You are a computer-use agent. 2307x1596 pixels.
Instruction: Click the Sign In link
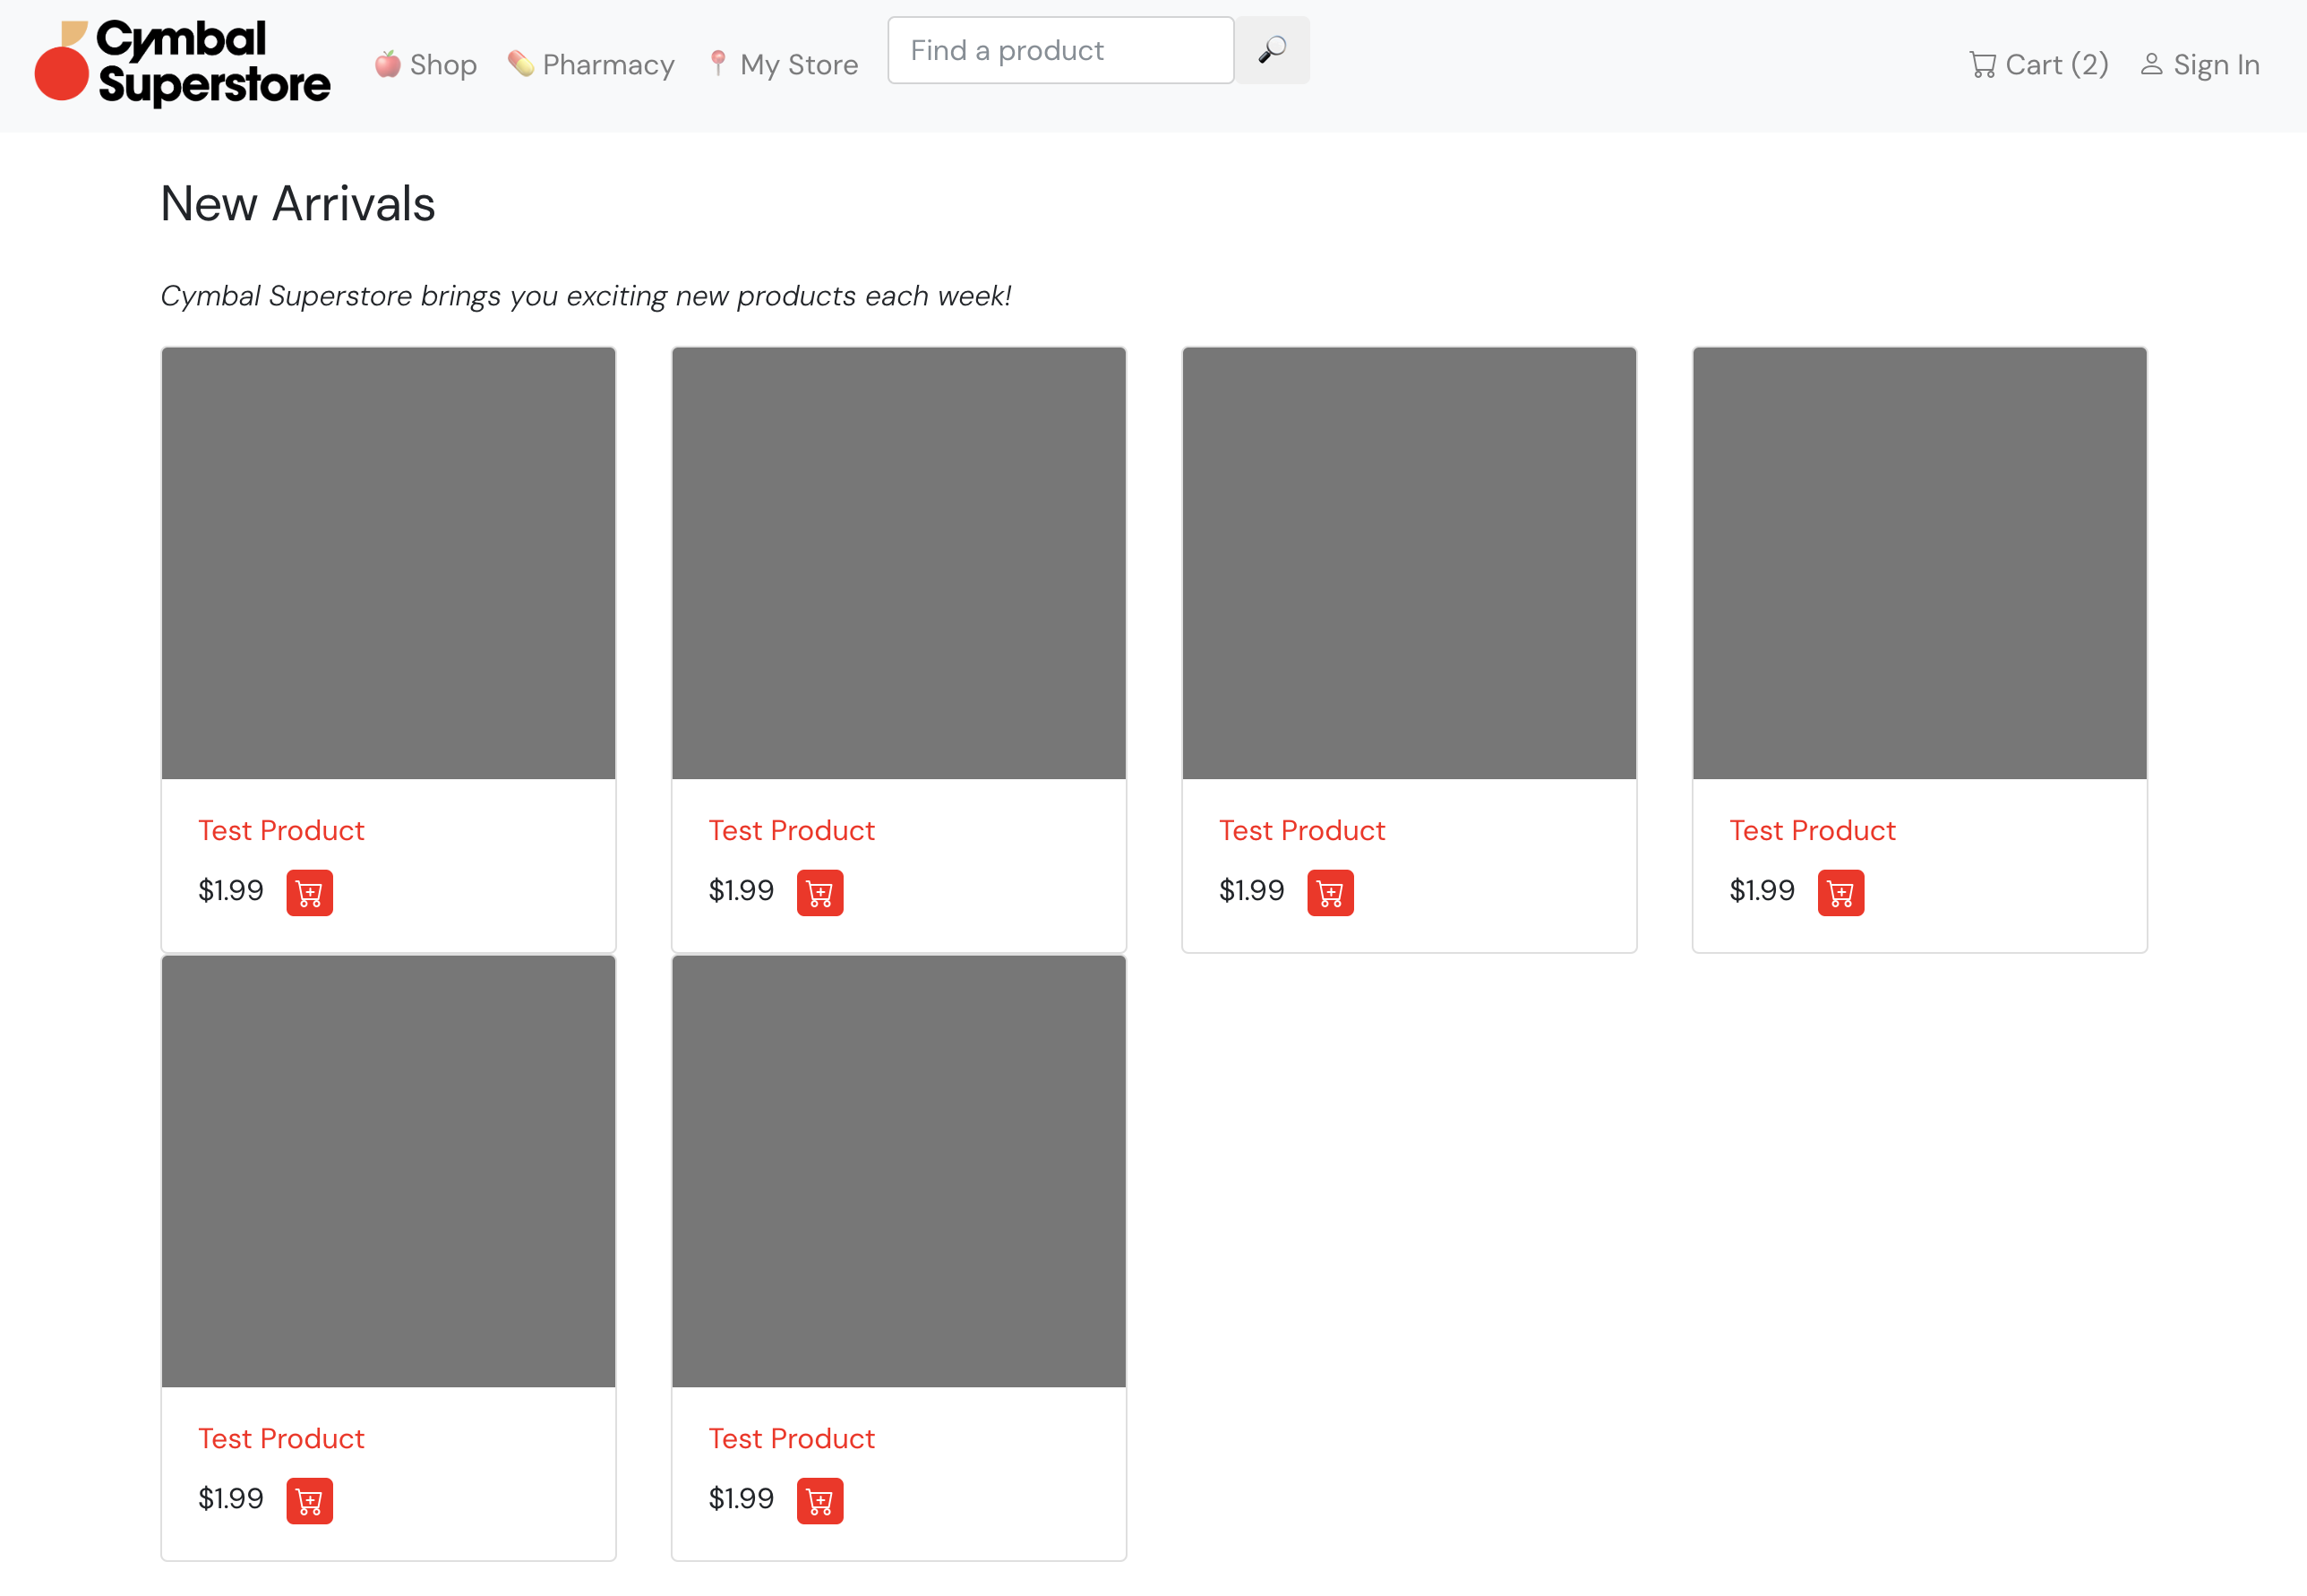click(x=2199, y=65)
